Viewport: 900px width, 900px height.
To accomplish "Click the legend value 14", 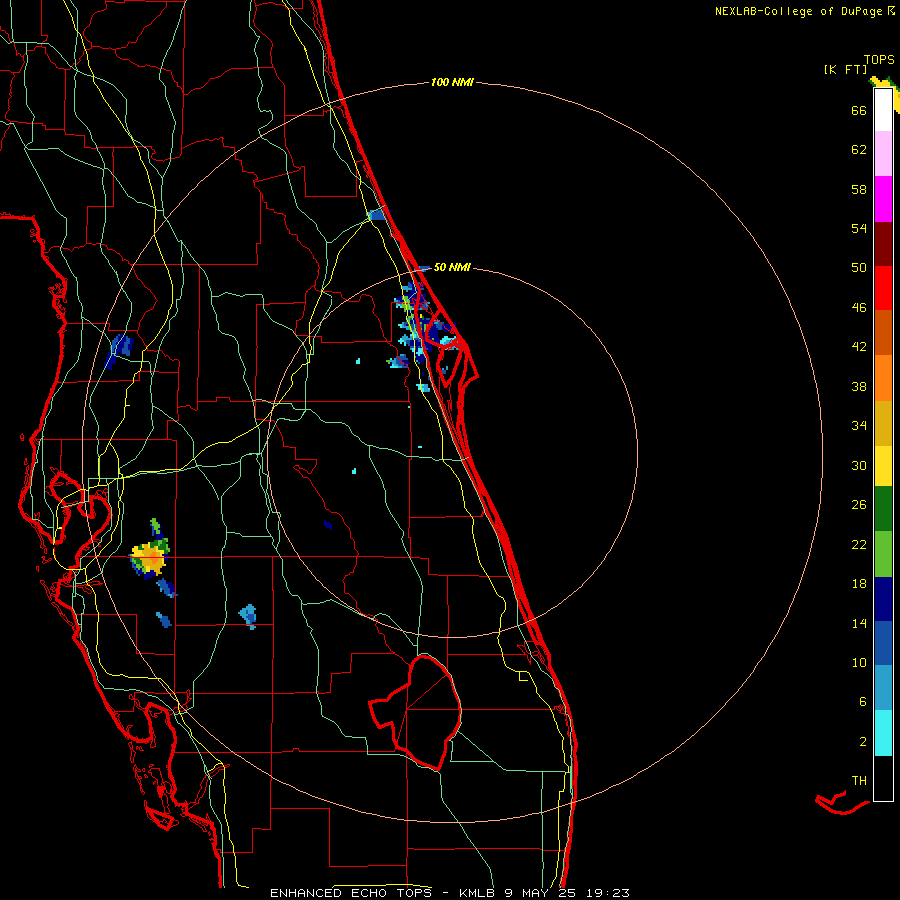I will coord(859,623).
